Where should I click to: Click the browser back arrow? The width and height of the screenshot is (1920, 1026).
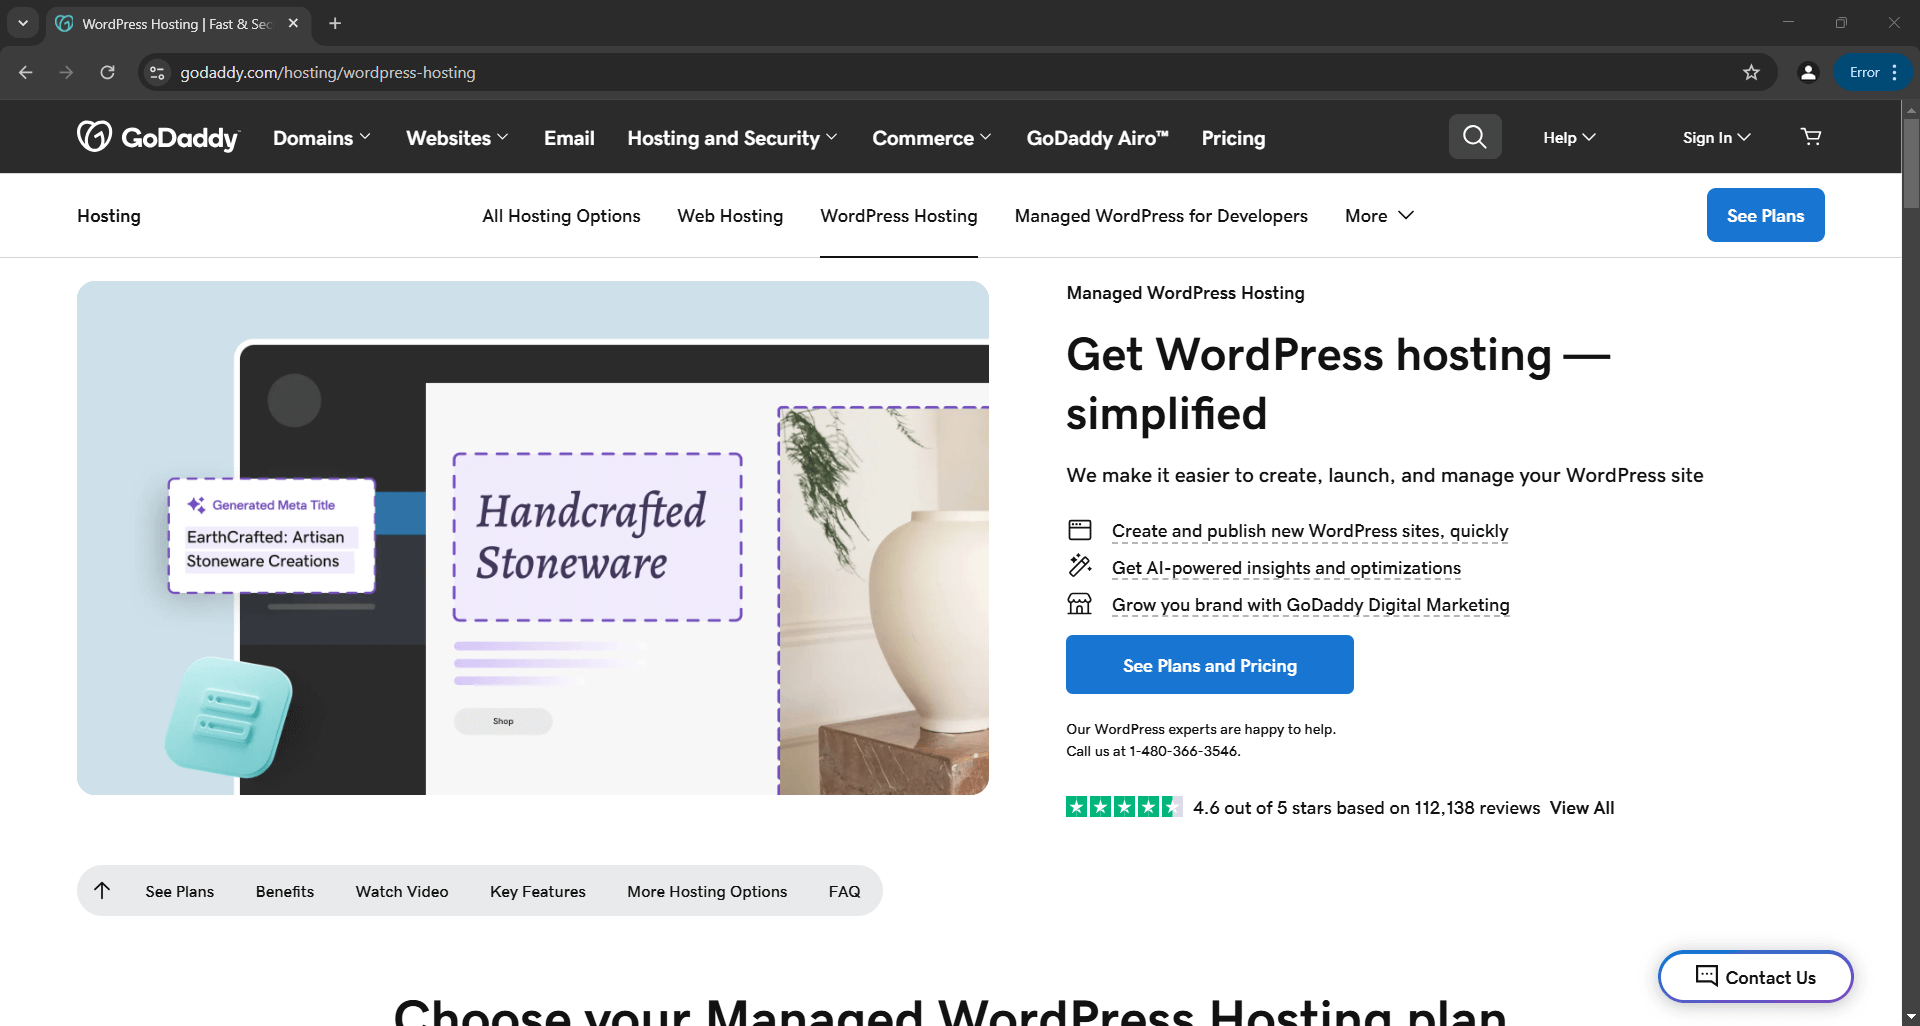(25, 72)
